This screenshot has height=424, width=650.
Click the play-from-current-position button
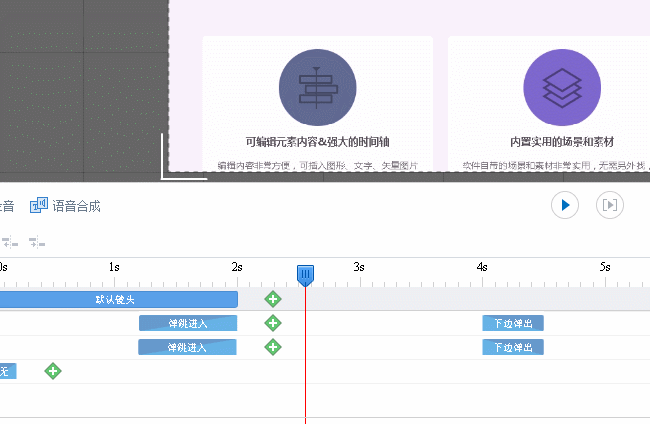click(x=609, y=205)
